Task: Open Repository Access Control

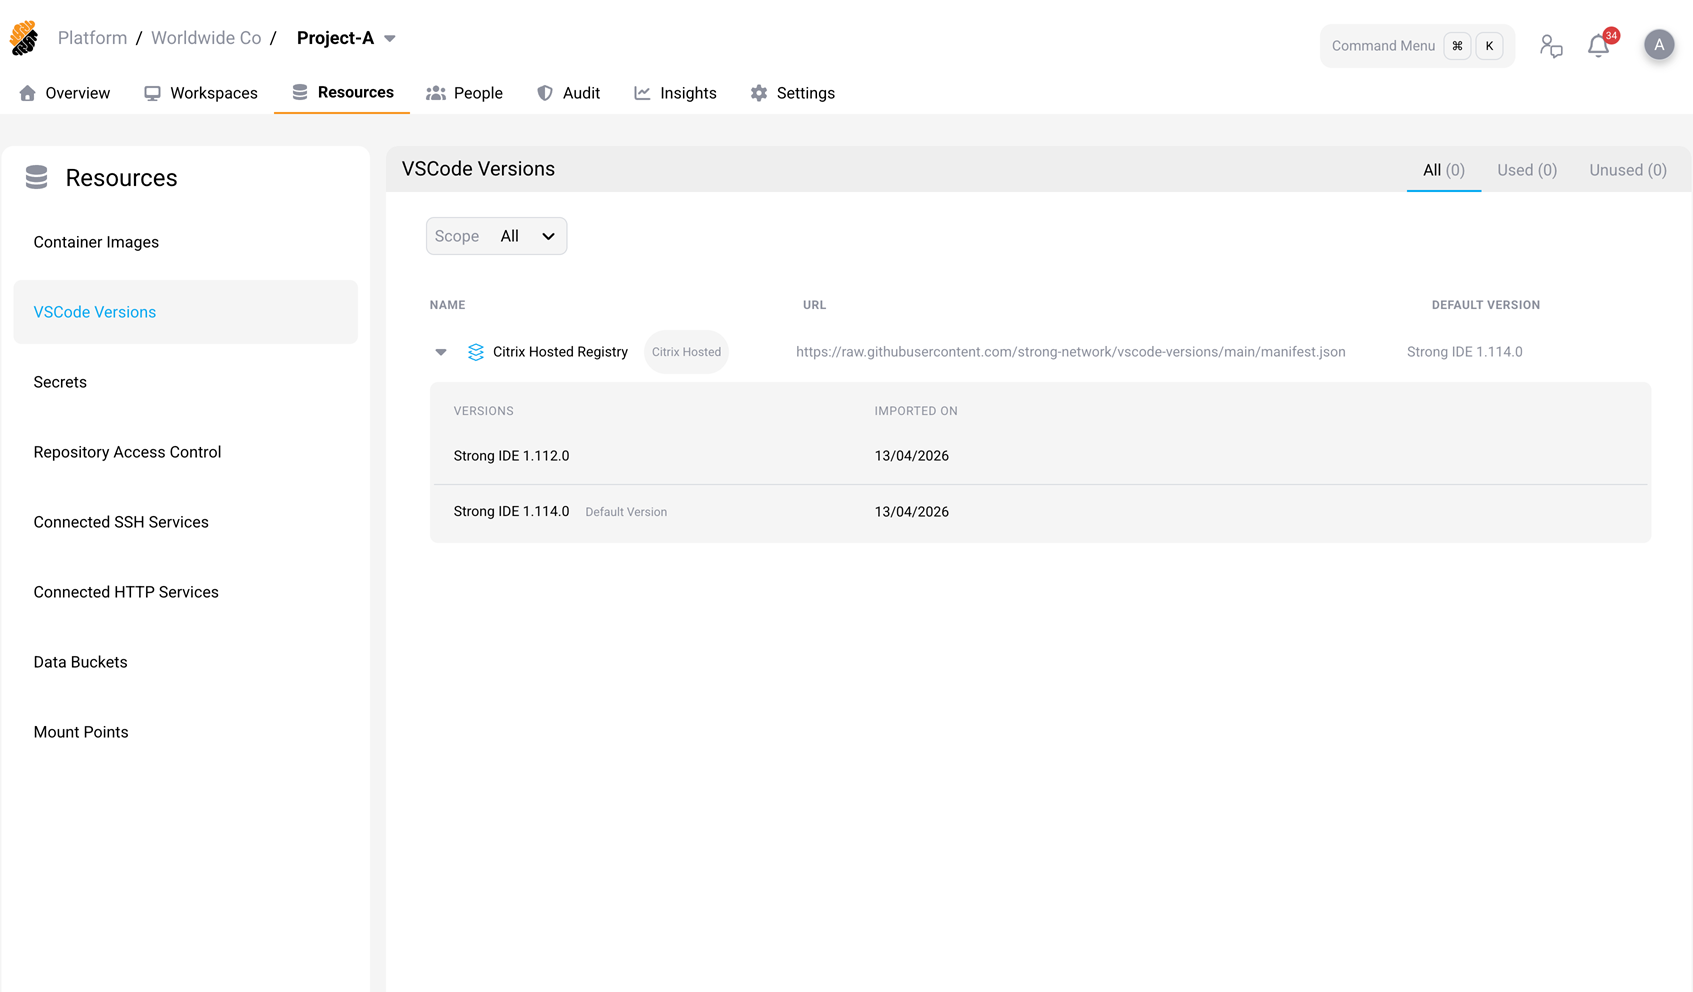Action: (x=127, y=452)
